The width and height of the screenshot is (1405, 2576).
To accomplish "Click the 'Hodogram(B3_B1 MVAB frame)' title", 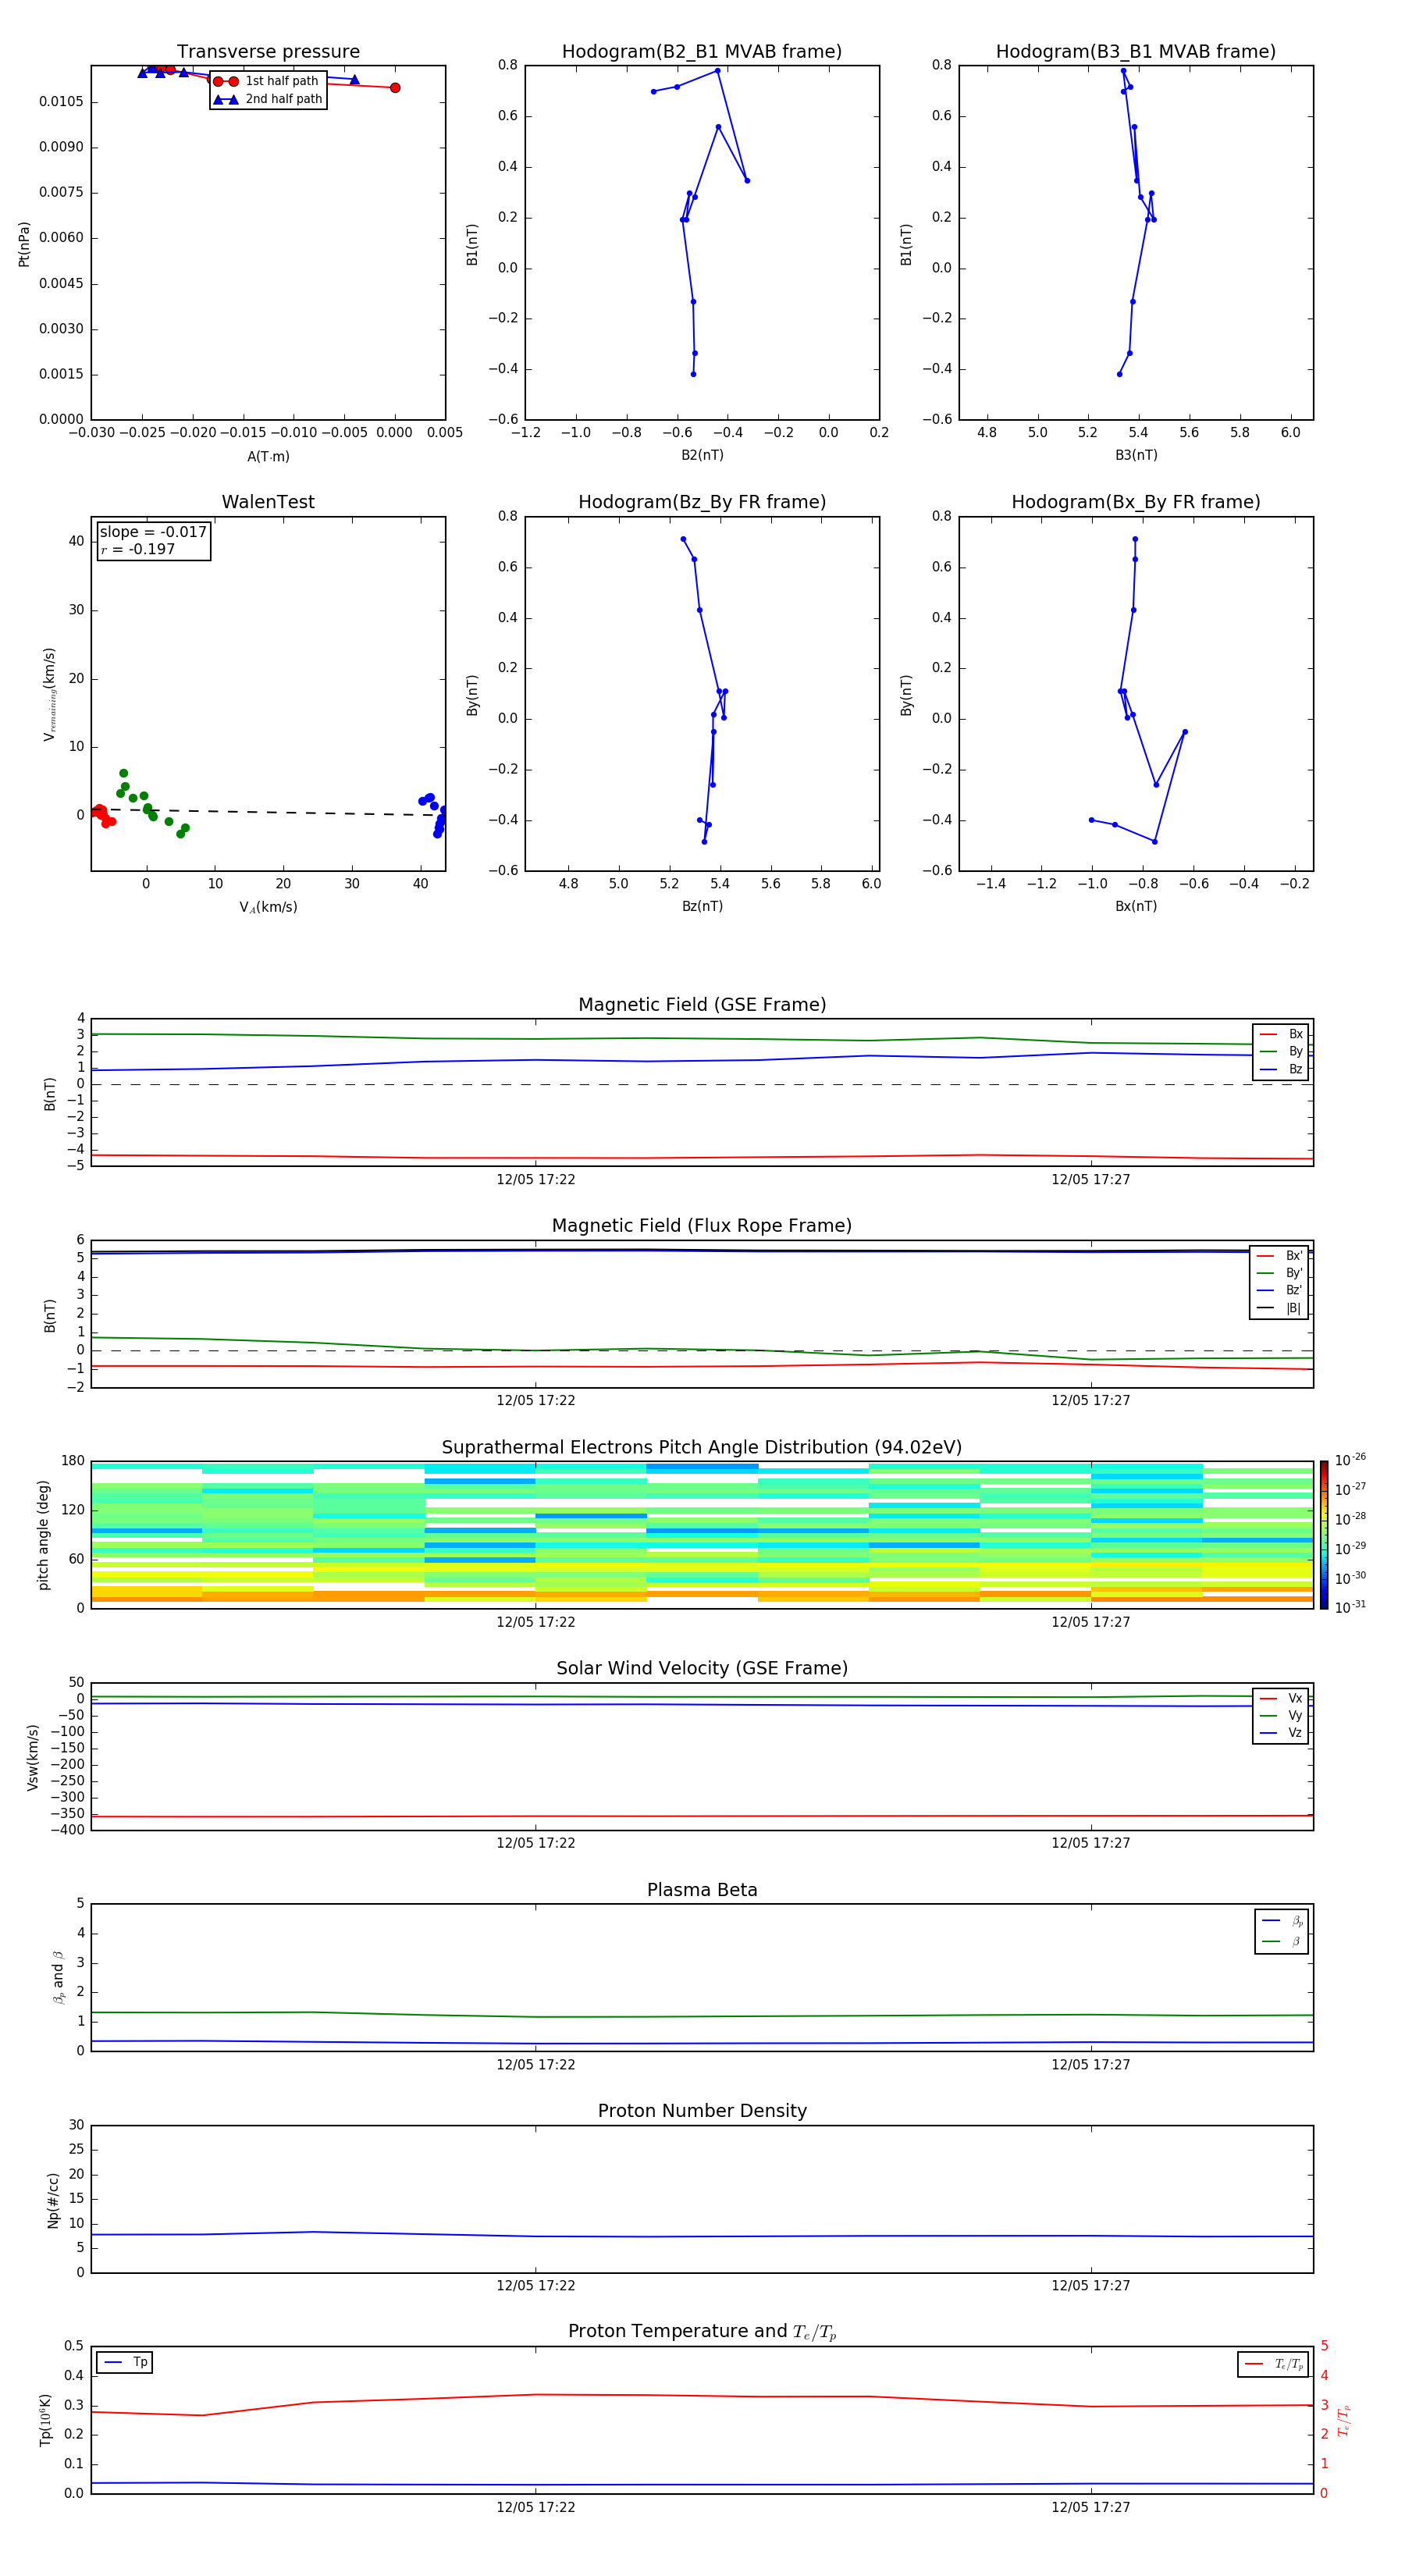I will 1136,52.
